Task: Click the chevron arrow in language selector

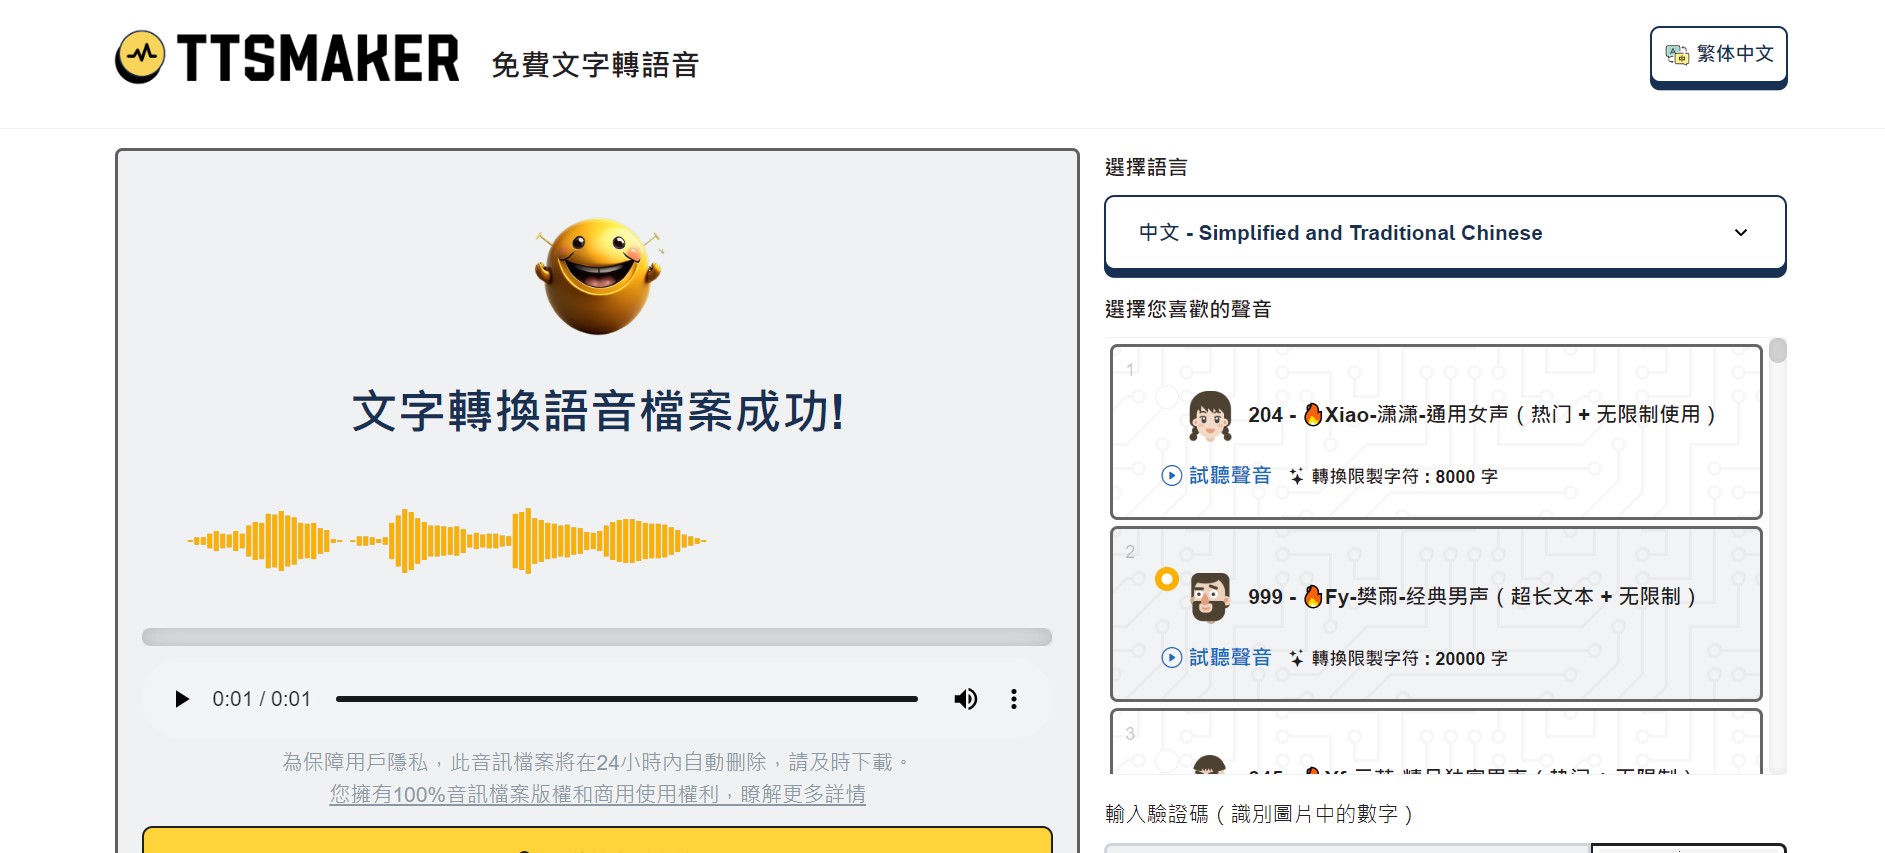Action: (1740, 233)
